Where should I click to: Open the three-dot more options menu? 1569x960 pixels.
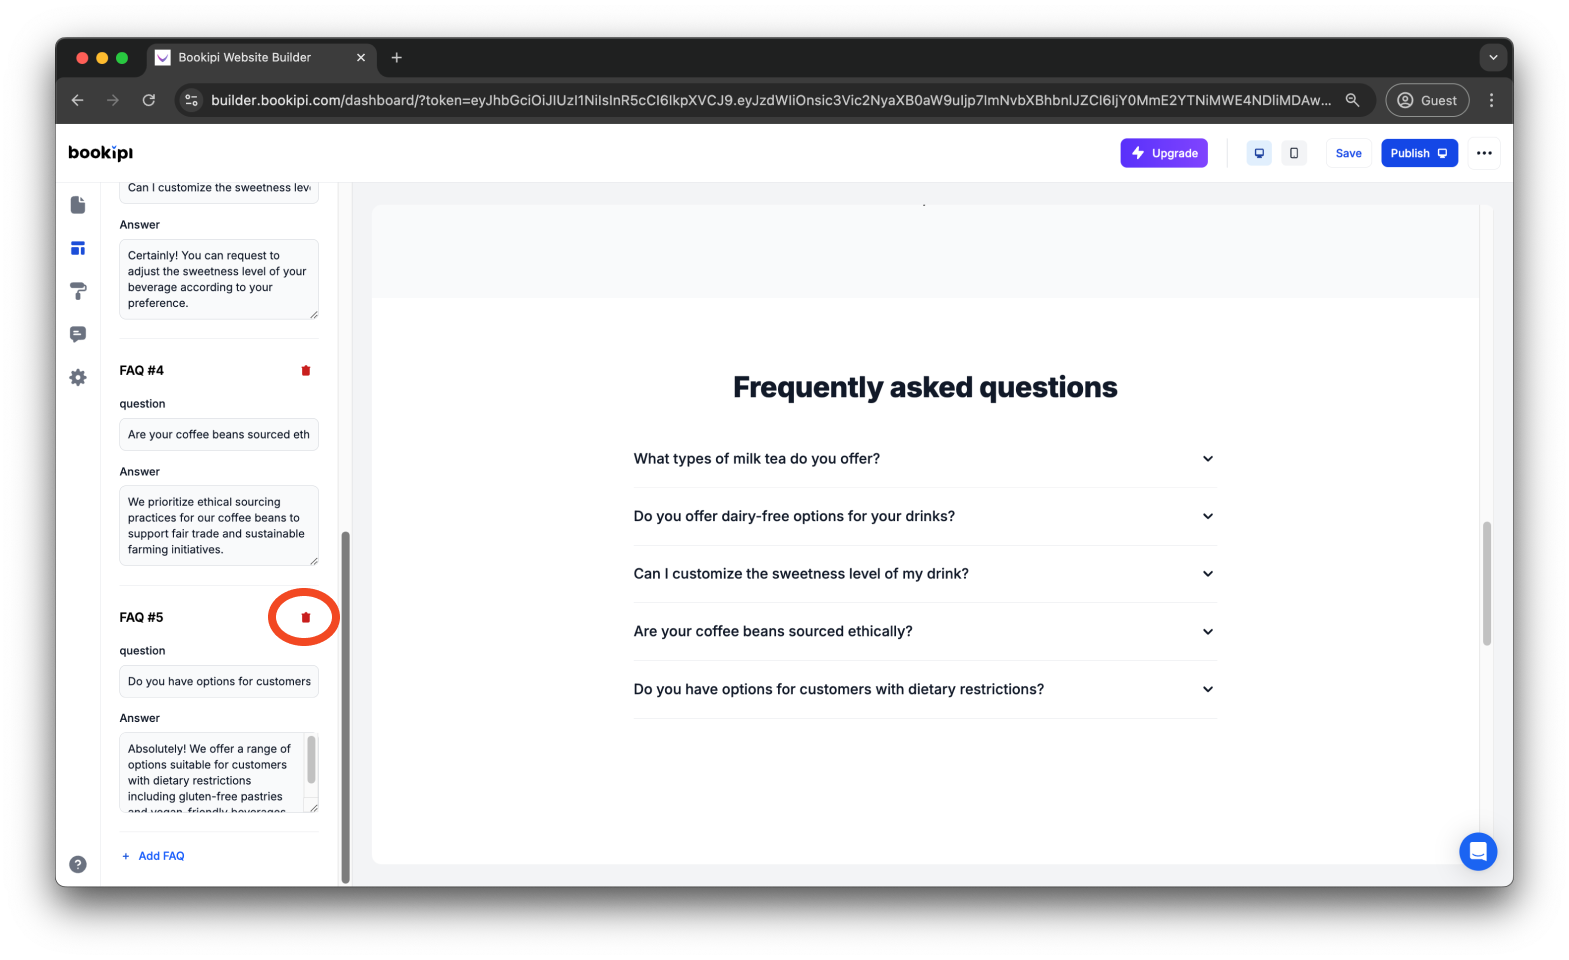point(1484,153)
